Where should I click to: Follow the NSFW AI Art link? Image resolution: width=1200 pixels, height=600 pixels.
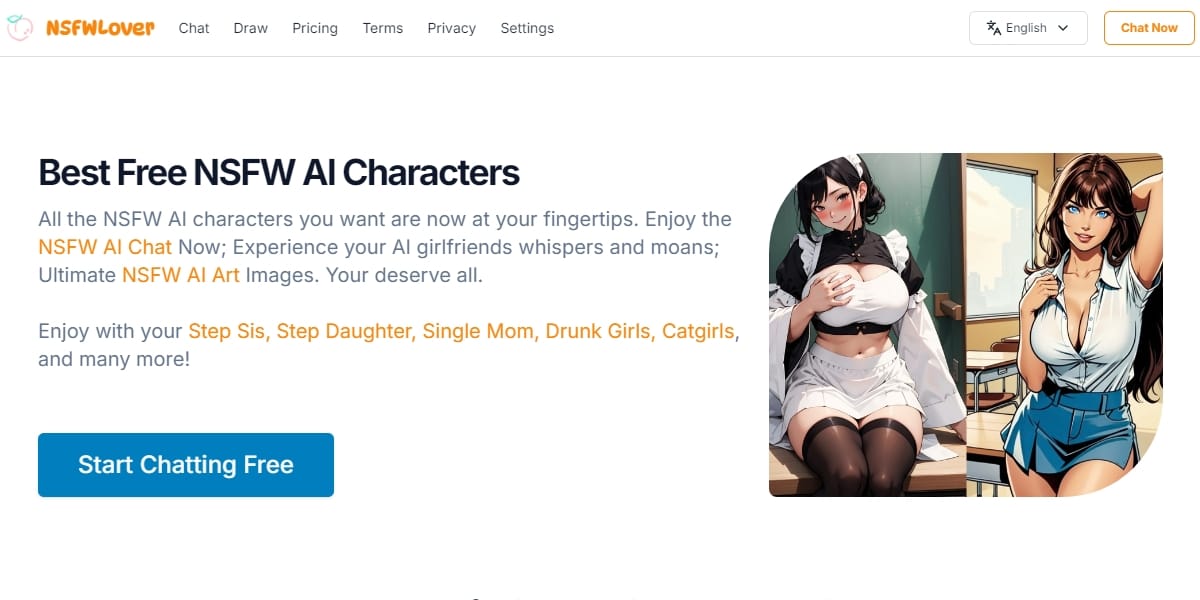(x=181, y=274)
